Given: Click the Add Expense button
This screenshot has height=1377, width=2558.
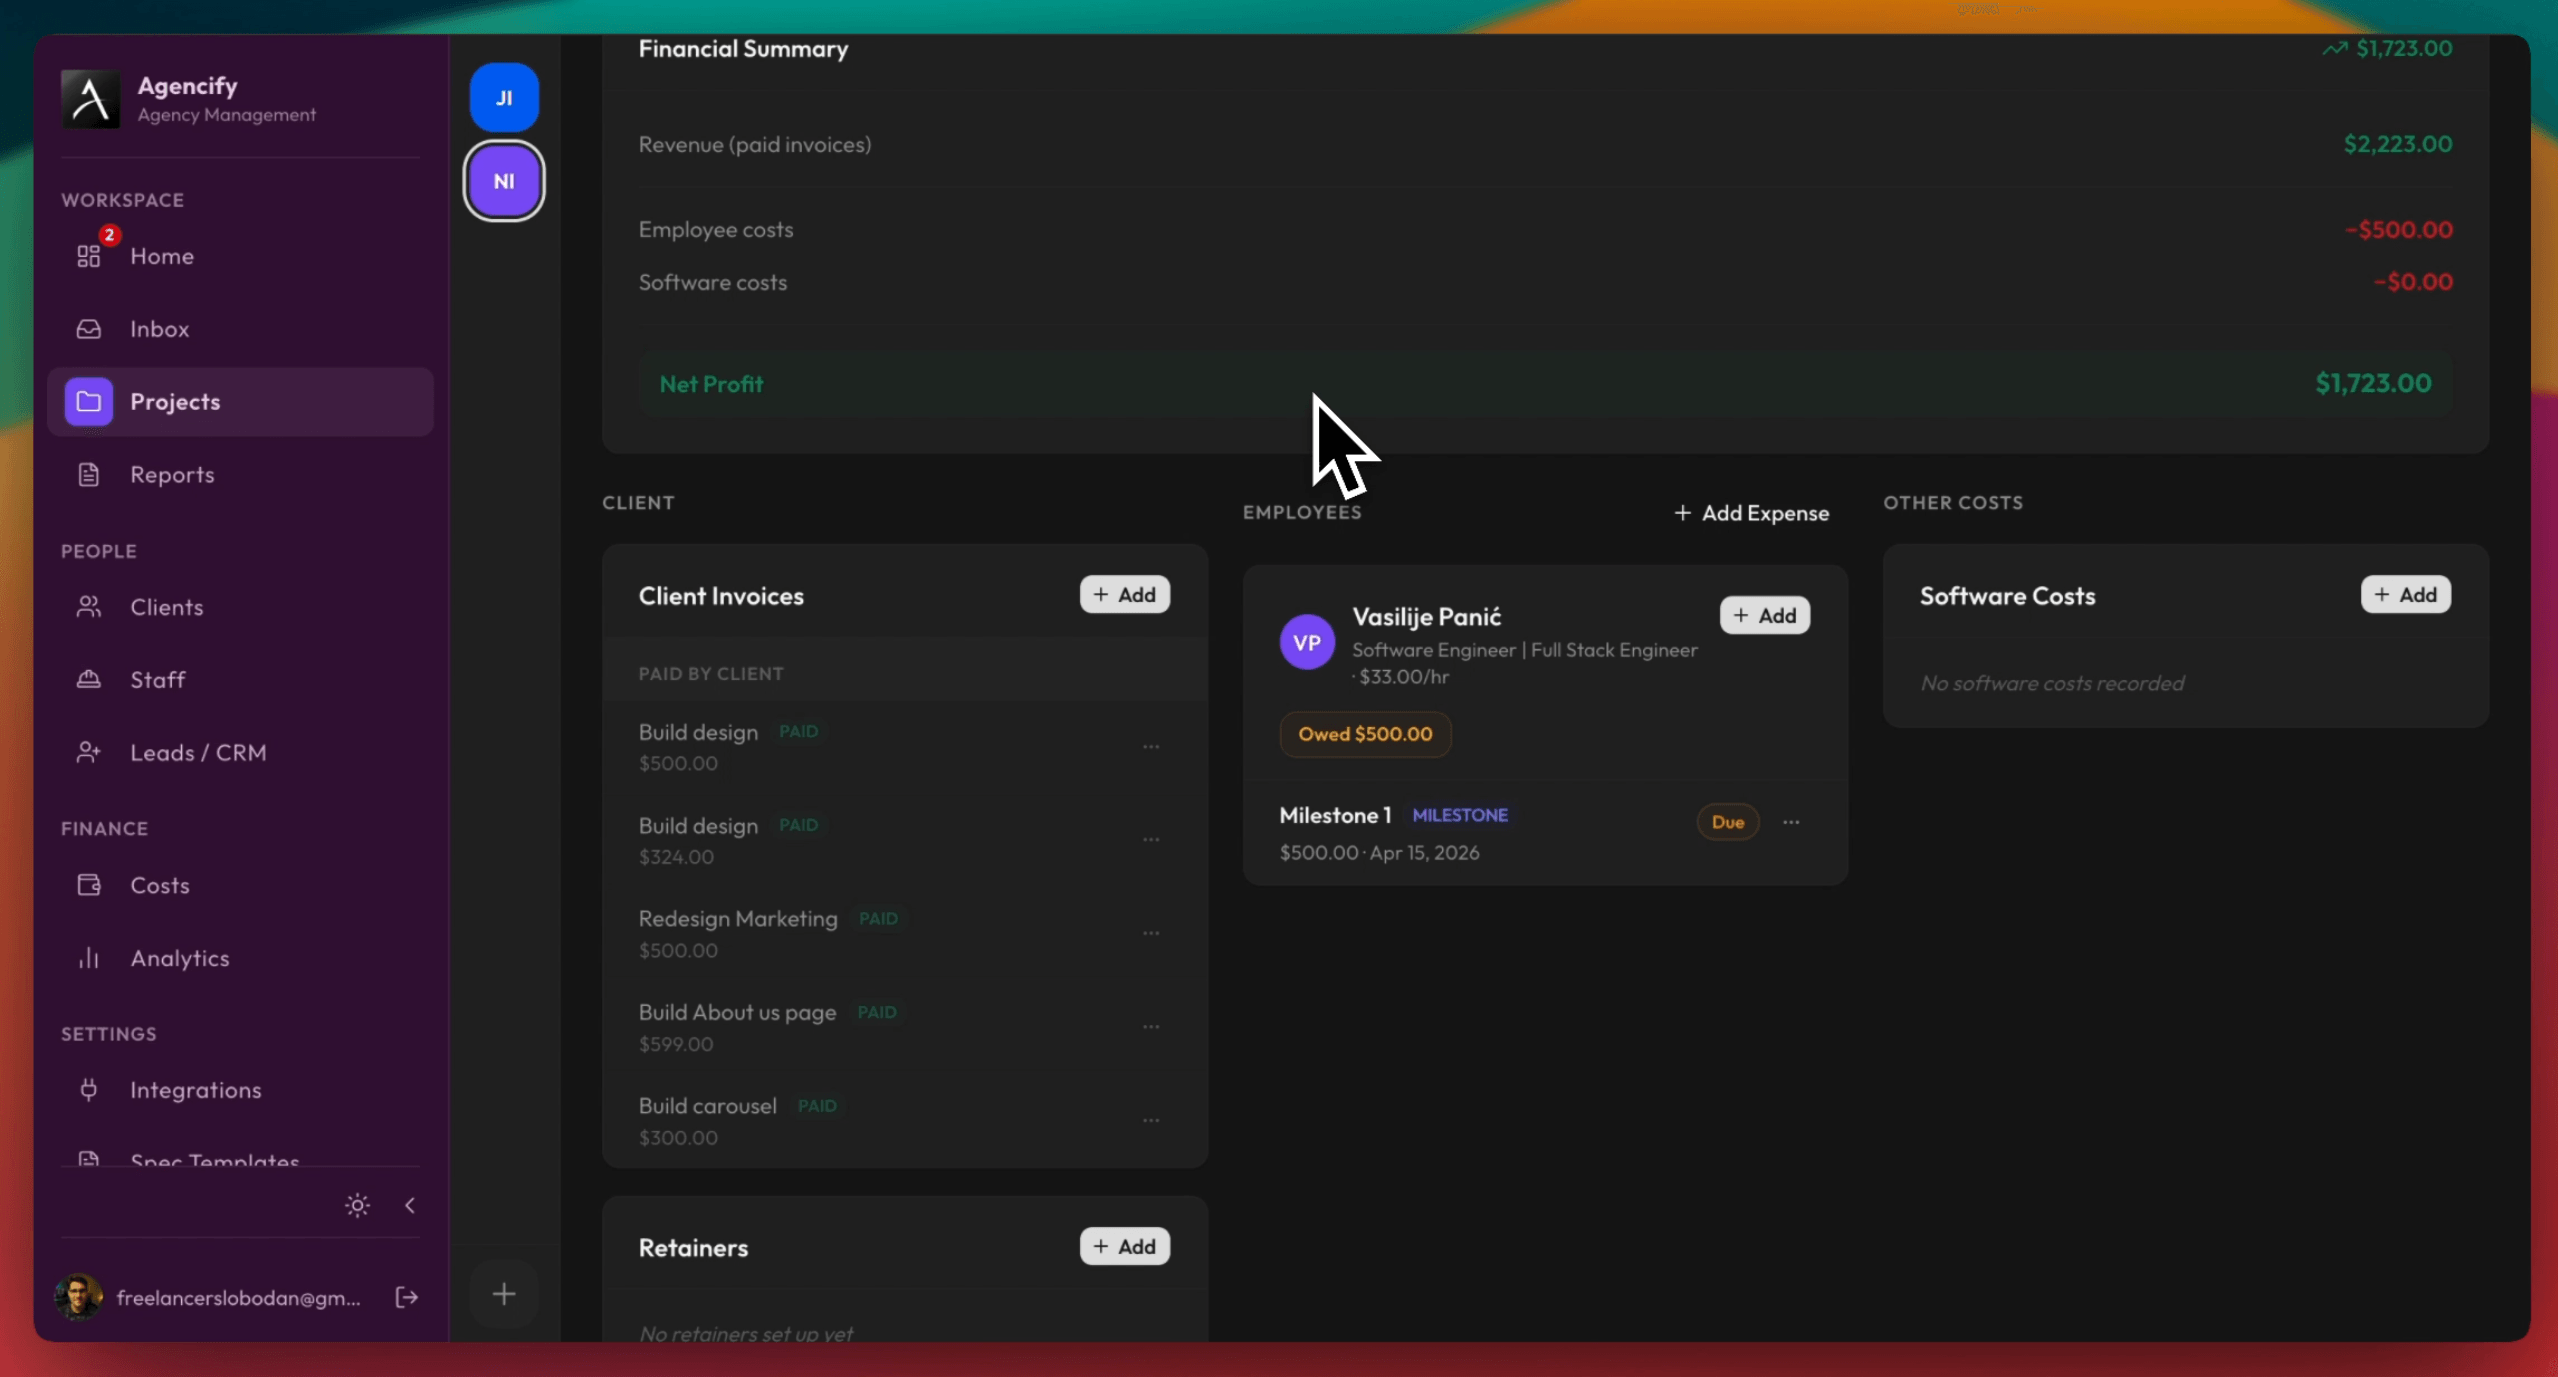Looking at the screenshot, I should (x=1750, y=512).
